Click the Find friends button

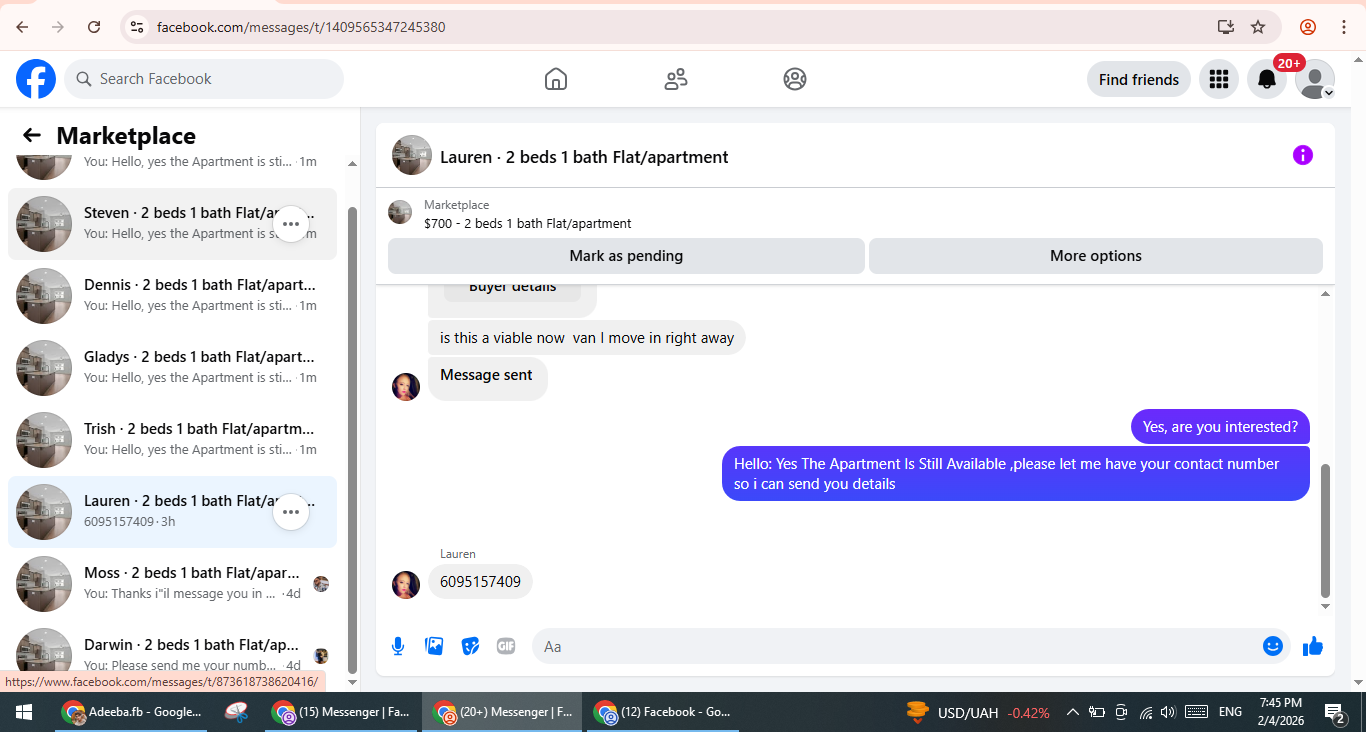pos(1139,79)
